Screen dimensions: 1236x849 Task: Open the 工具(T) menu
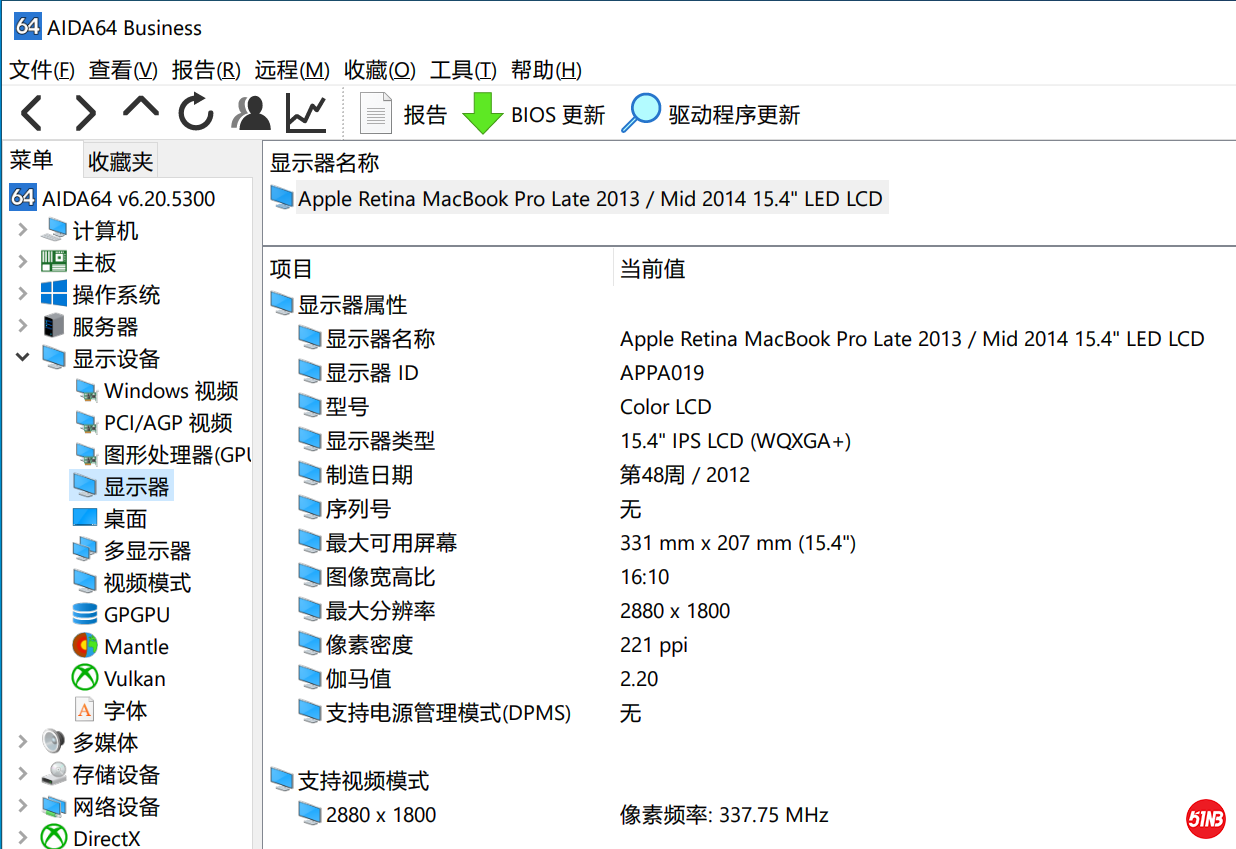tap(463, 70)
